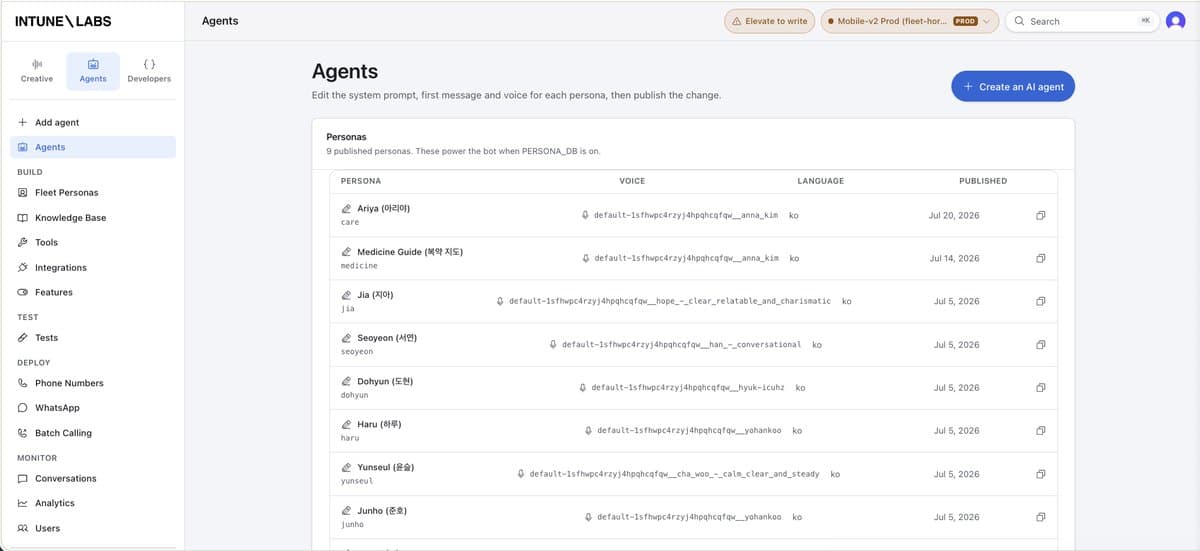Viewport: 1200px width, 551px height.
Task: Click the edit pencil for Junho
Action: coord(346,511)
